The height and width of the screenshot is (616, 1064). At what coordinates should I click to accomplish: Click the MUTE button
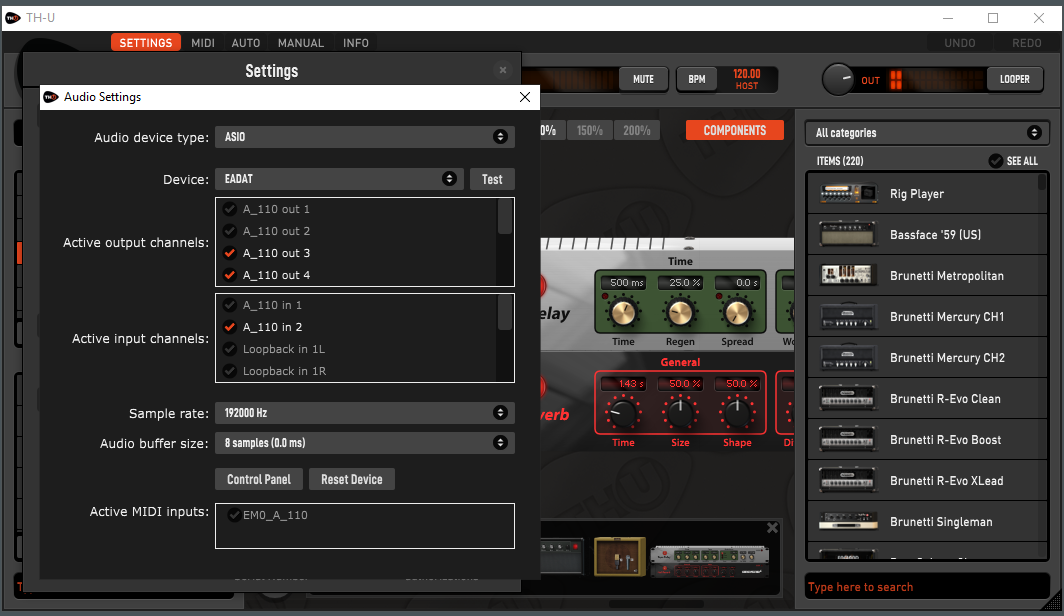tap(643, 79)
